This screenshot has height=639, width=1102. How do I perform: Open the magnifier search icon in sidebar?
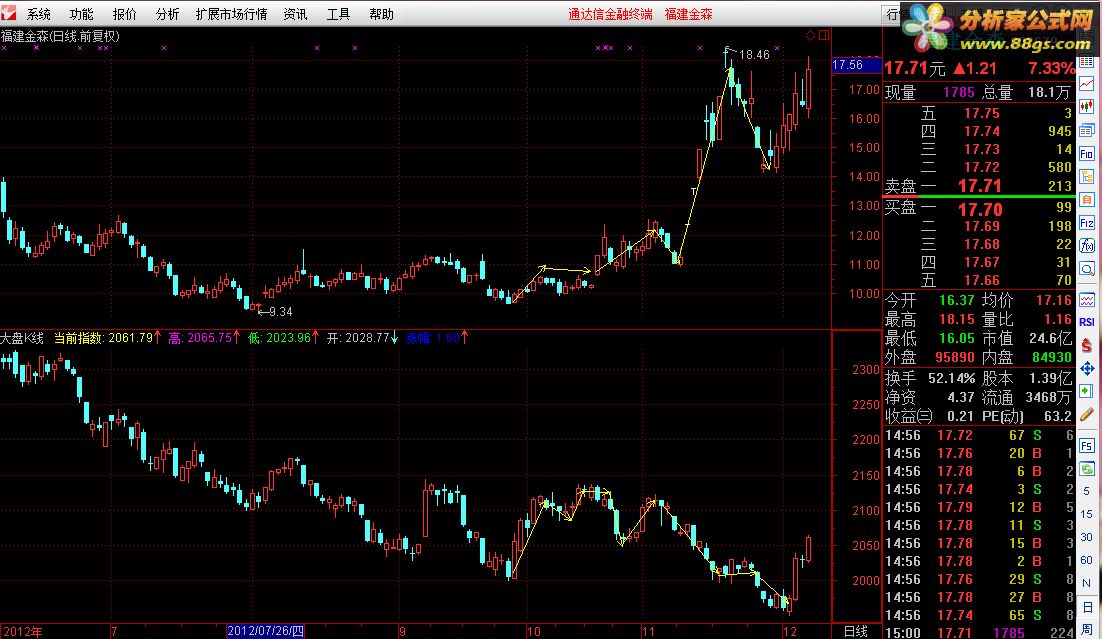1087,269
